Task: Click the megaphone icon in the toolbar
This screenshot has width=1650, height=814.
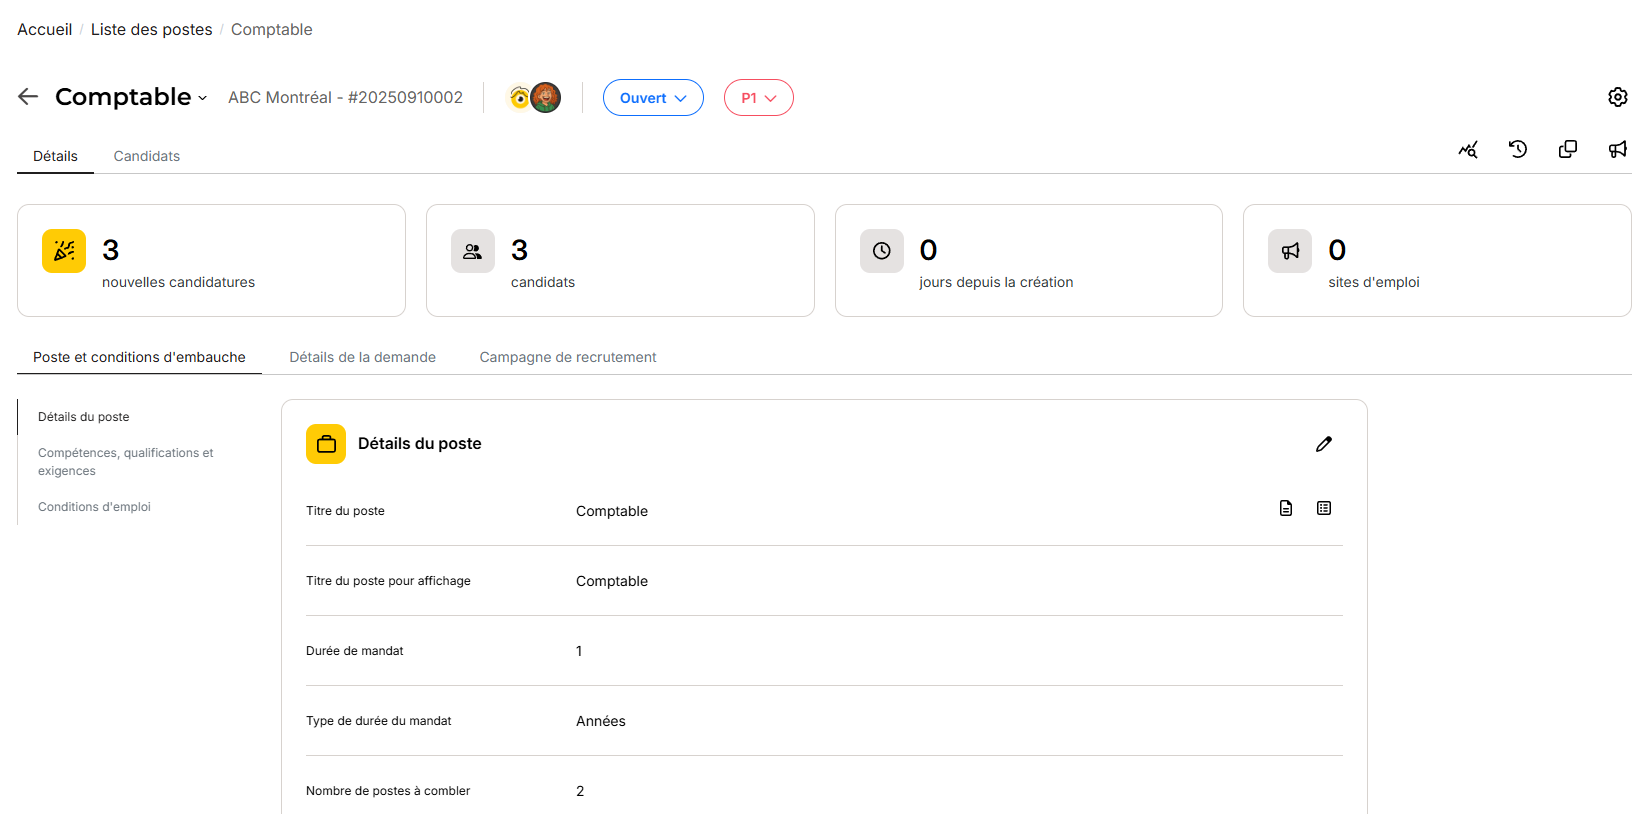Action: pos(1617,149)
